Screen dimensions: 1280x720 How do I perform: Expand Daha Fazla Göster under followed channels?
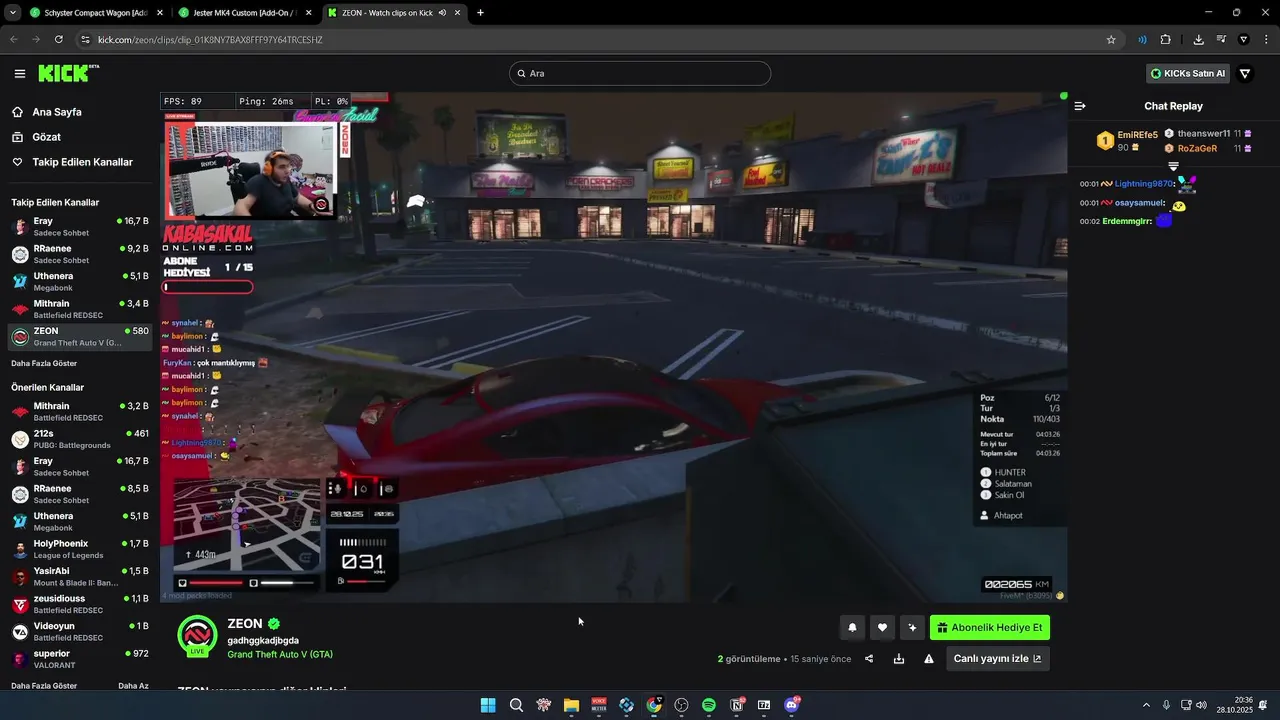pos(44,363)
